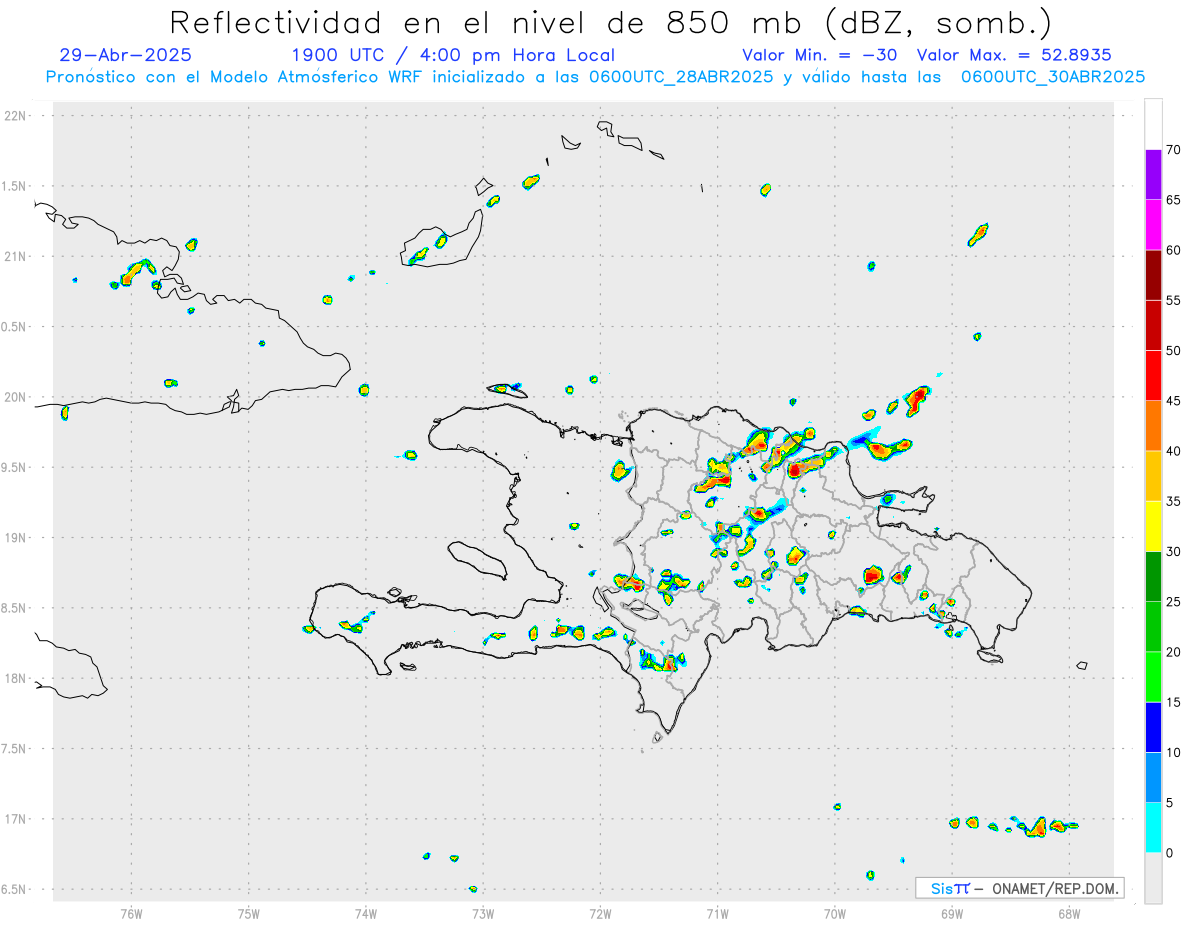Image resolution: width=1200 pixels, height=927 pixels.
Task: Select the colorbar tick label '10'
Action: 1174,753
